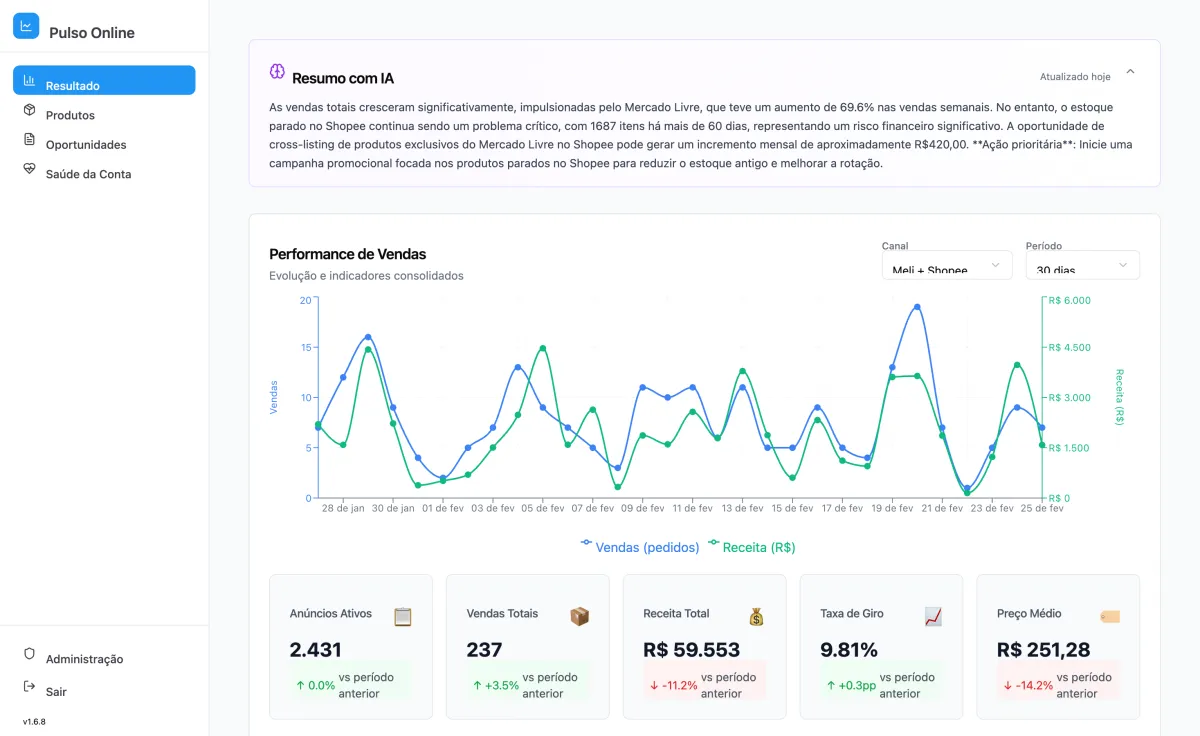This screenshot has width=1200, height=736.
Task: Click the Sair logout arrow icon
Action: coord(29,687)
